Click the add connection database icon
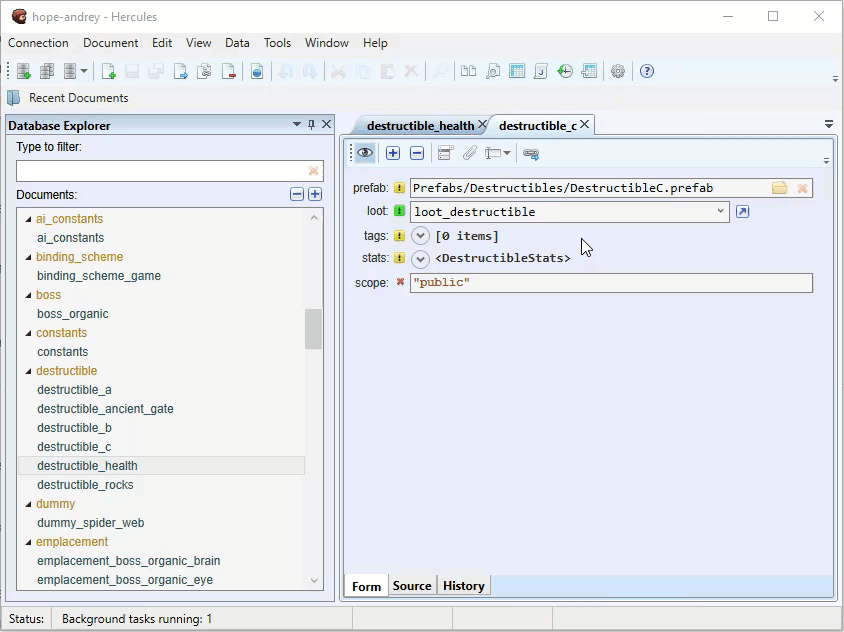This screenshot has width=844, height=632. tap(23, 71)
